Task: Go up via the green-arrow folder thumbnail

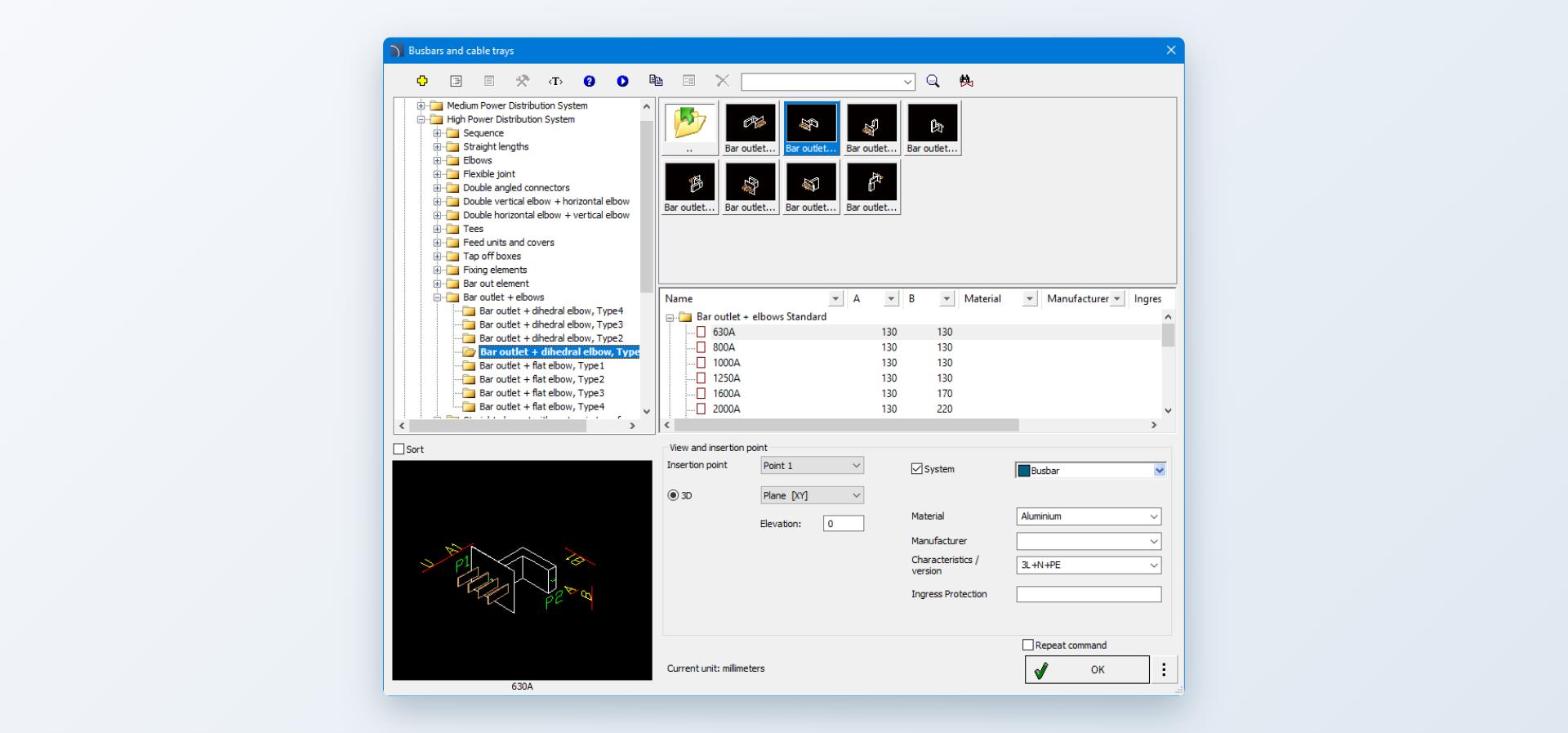Action: (x=690, y=128)
